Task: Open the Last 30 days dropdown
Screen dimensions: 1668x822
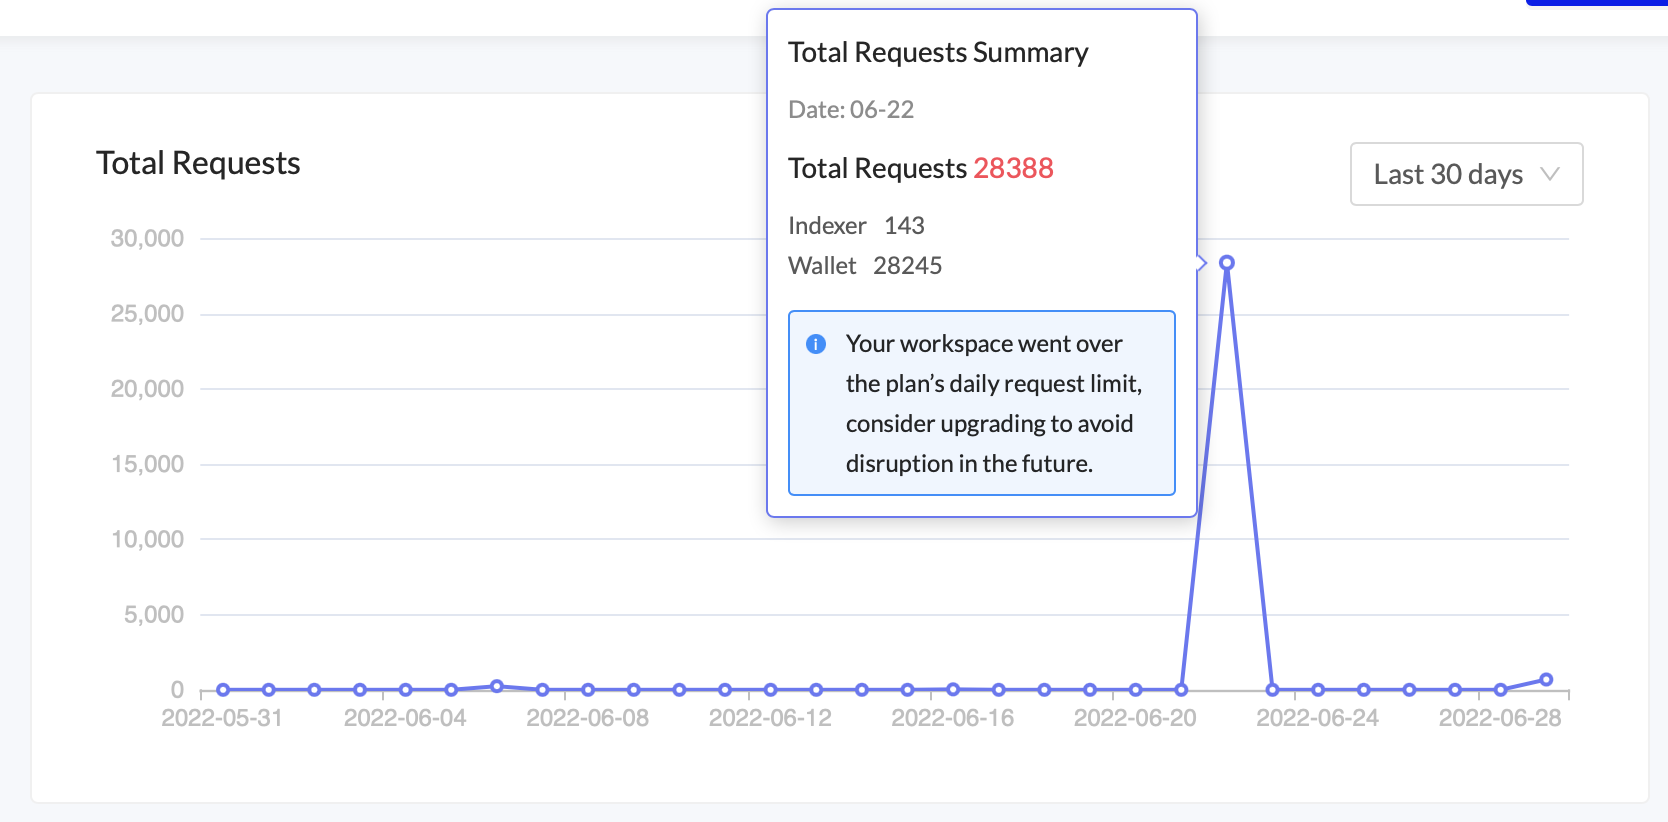Action: click(1465, 174)
